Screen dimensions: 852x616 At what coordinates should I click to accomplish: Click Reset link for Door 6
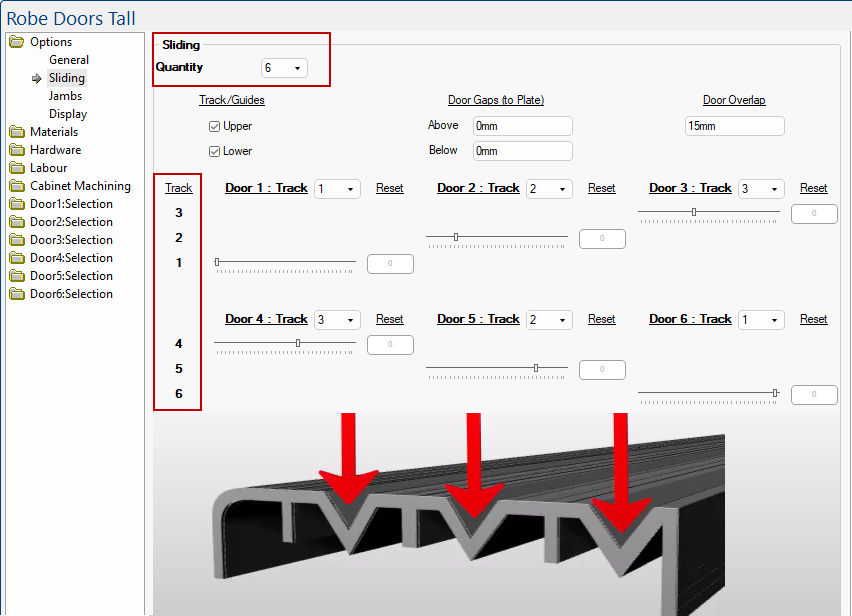tap(813, 319)
